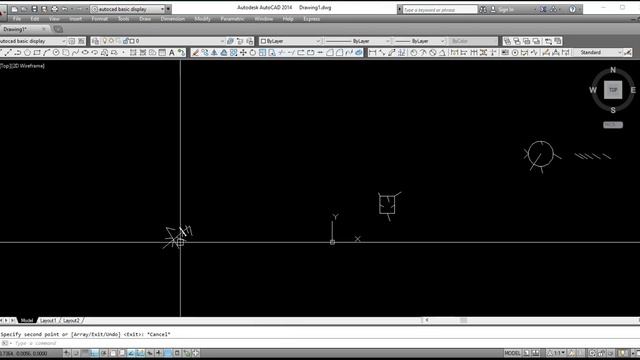This screenshot has height=360, width=640.
Task: Select the Polyline draw tool
Action: [x=18, y=53]
